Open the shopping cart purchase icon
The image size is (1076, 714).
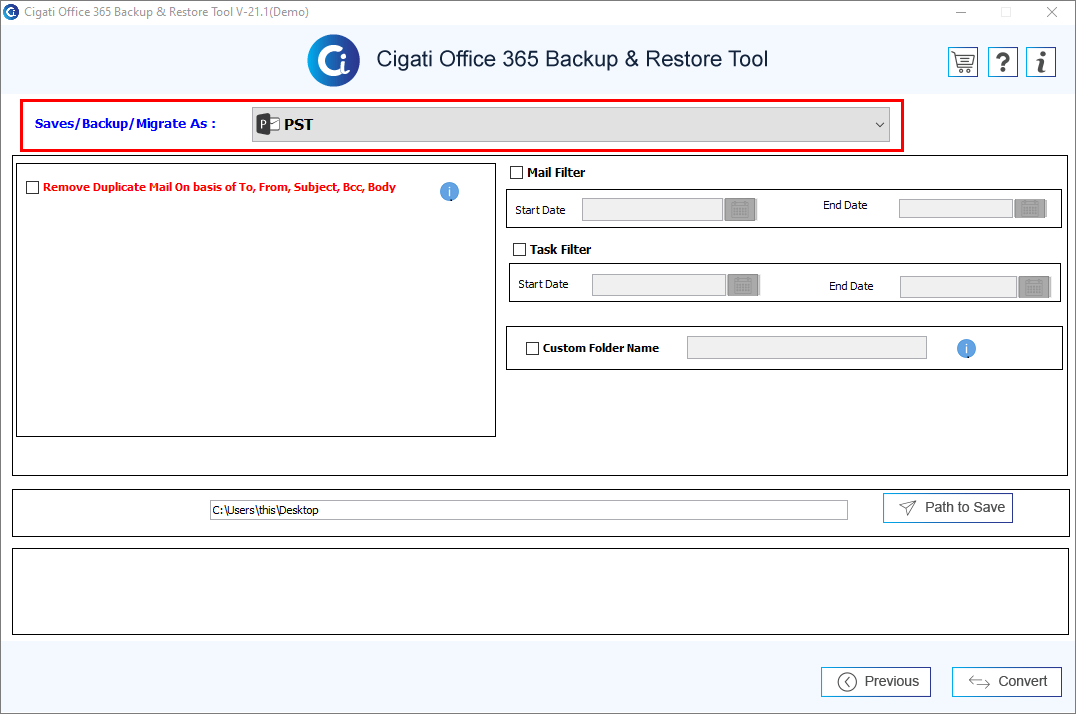coord(963,62)
